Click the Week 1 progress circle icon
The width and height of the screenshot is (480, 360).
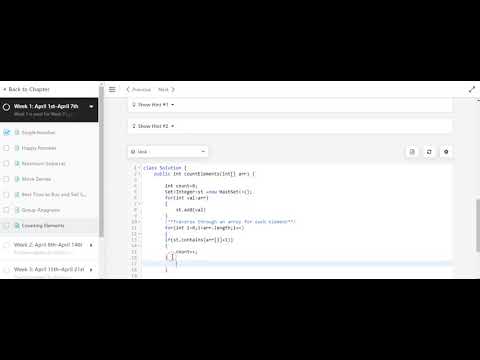click(x=6, y=107)
